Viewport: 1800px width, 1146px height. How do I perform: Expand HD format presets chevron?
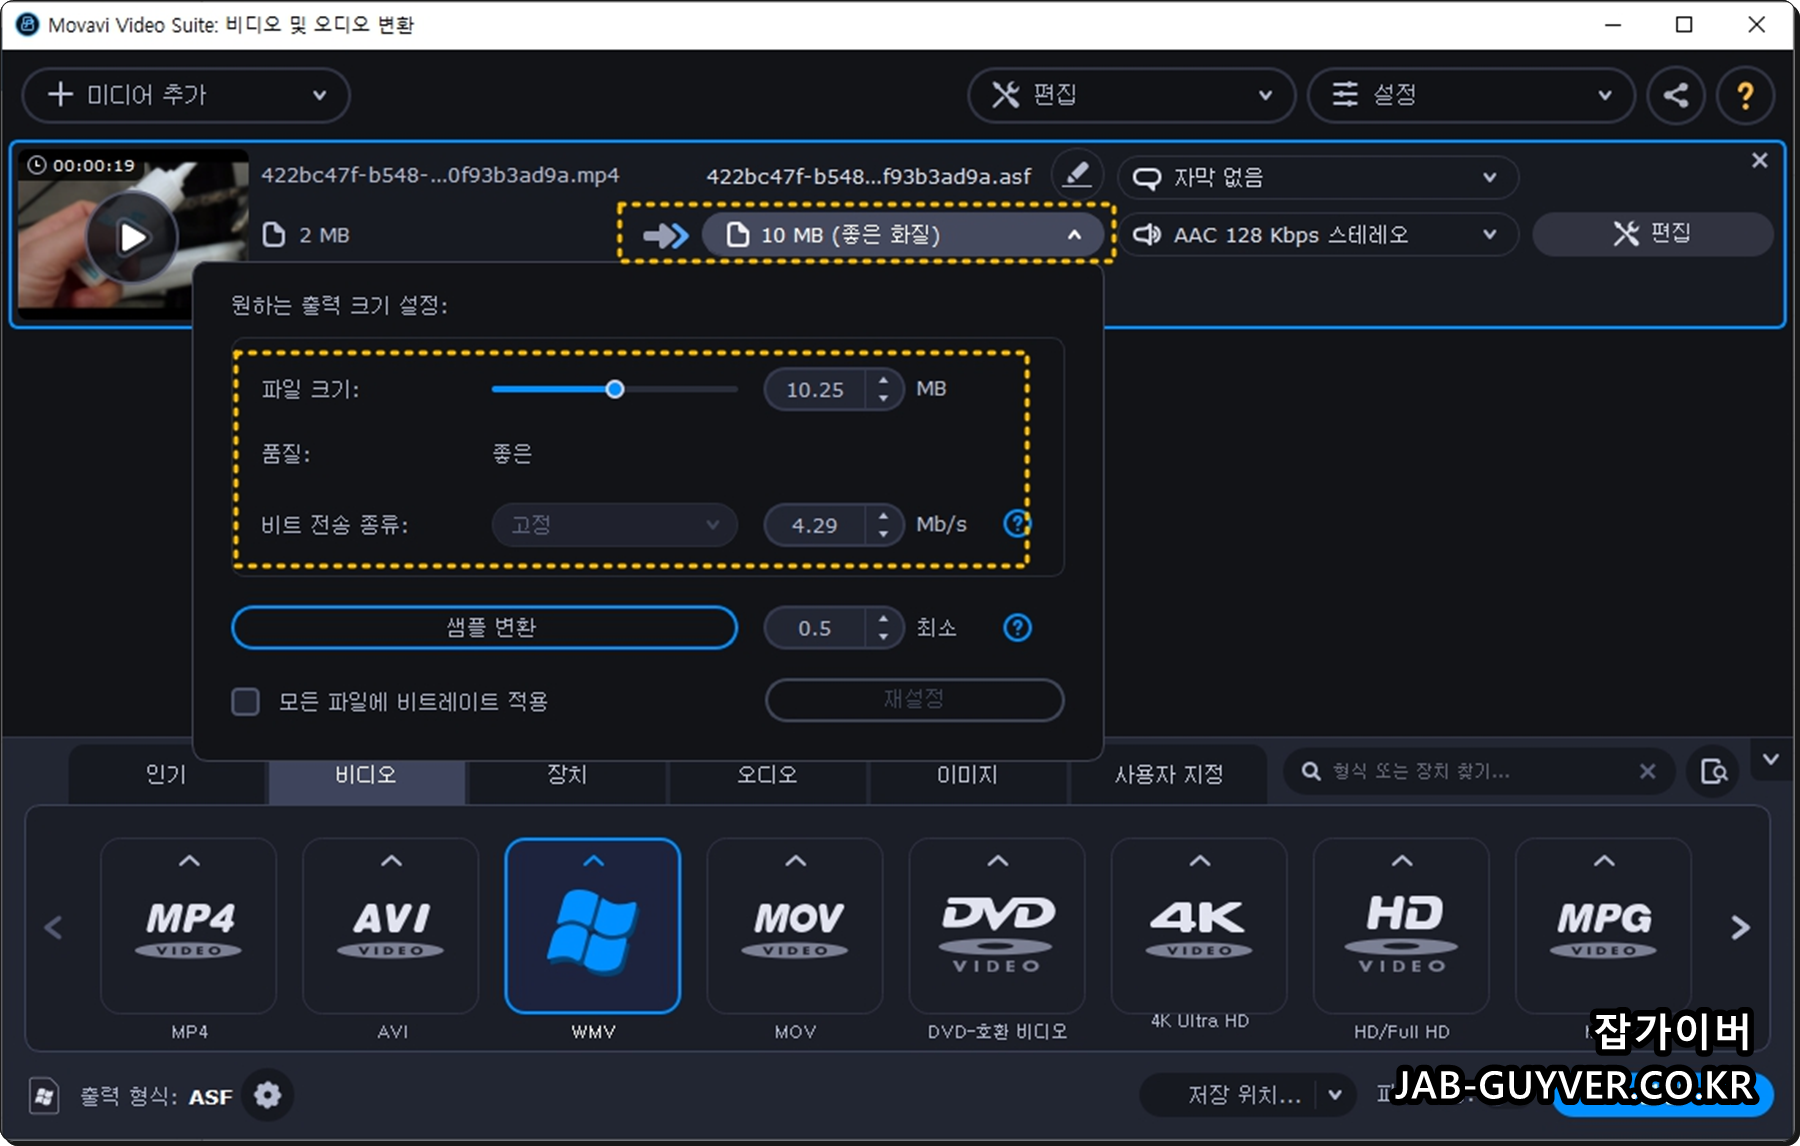tap(1401, 861)
